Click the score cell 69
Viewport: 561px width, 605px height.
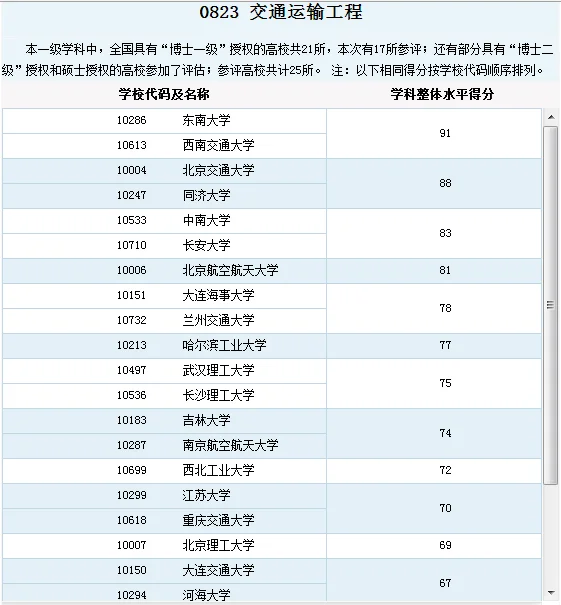434,546
